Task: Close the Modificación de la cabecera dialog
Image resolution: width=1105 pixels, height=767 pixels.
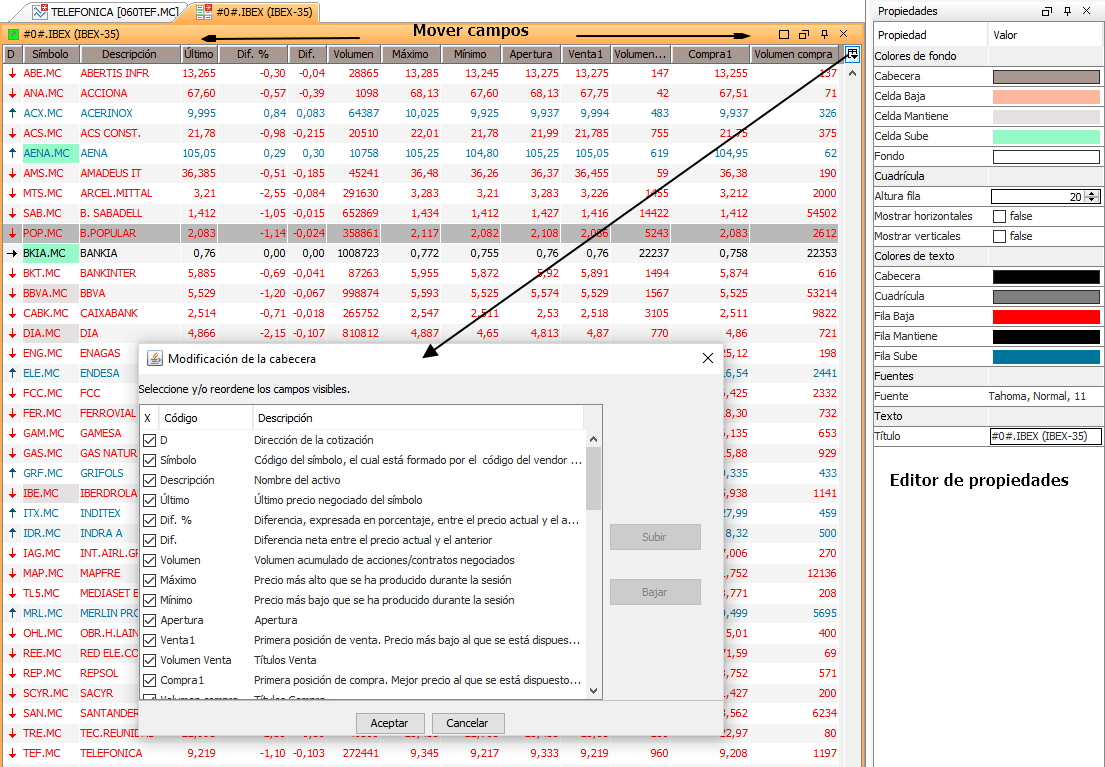Action: pos(708,358)
